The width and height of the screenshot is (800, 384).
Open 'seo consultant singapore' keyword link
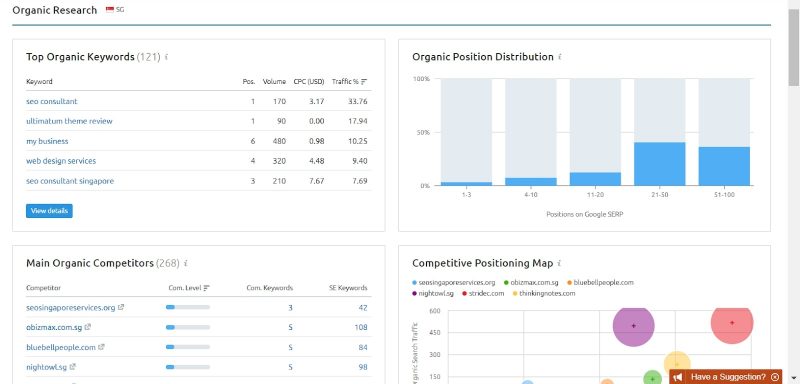click(70, 181)
